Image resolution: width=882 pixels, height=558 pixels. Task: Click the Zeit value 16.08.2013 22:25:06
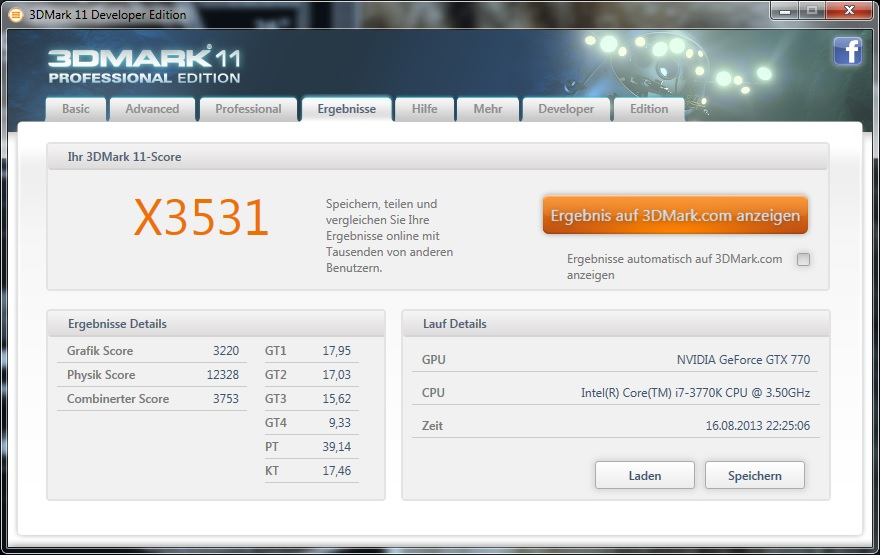pyautogui.click(x=758, y=426)
